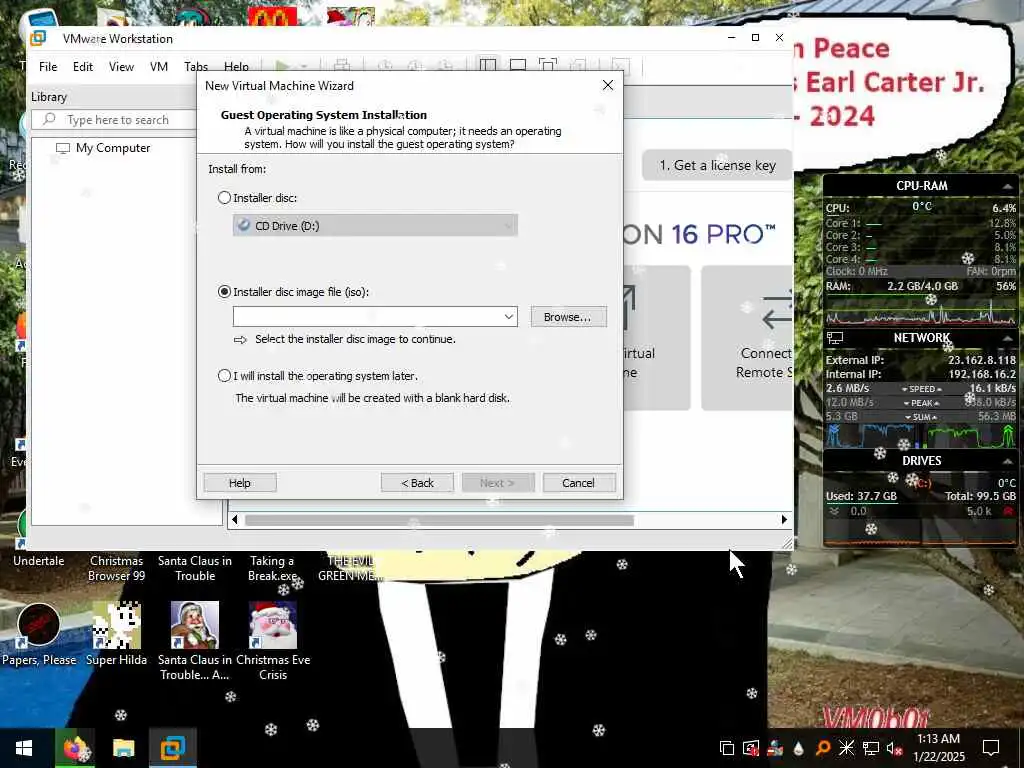Click the PEAK toggle in the network gadget

921,403
